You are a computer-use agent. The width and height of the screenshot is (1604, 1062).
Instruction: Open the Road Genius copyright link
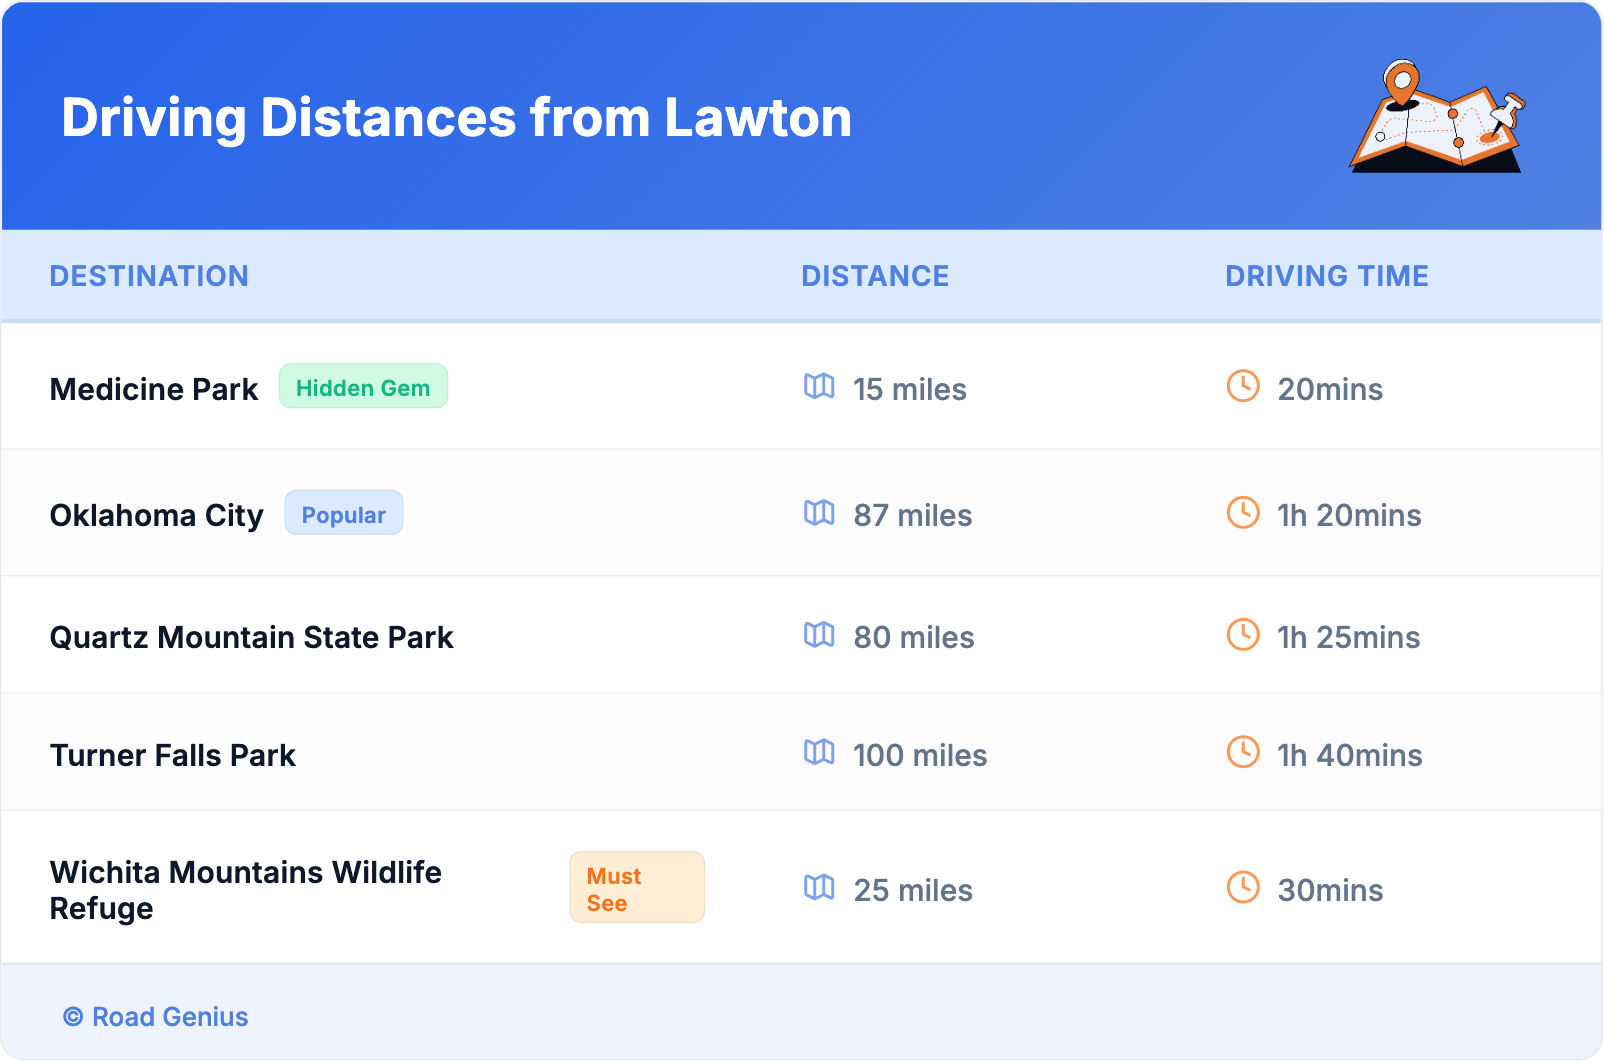coord(156,1017)
